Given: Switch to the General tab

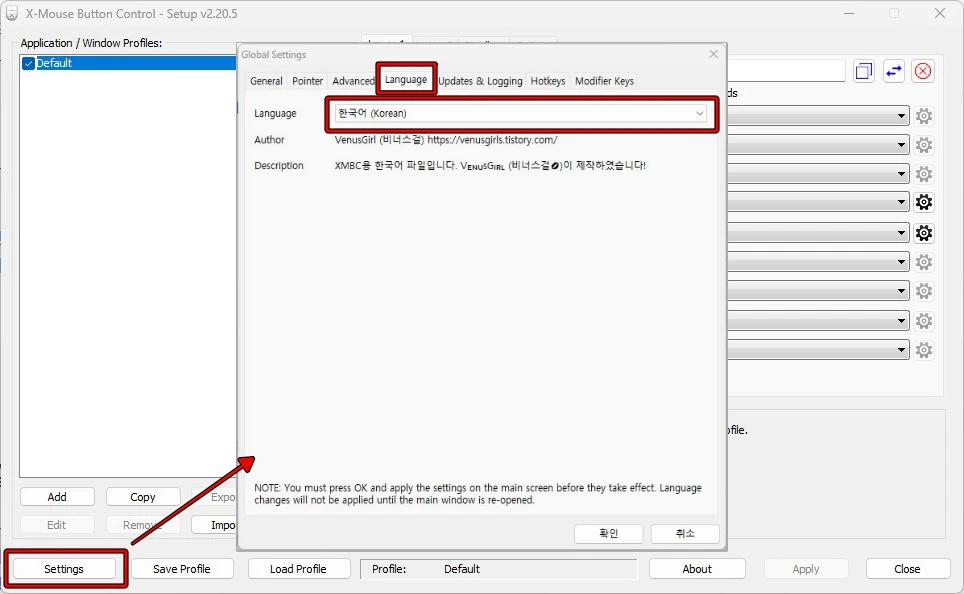Looking at the screenshot, I should [266, 81].
